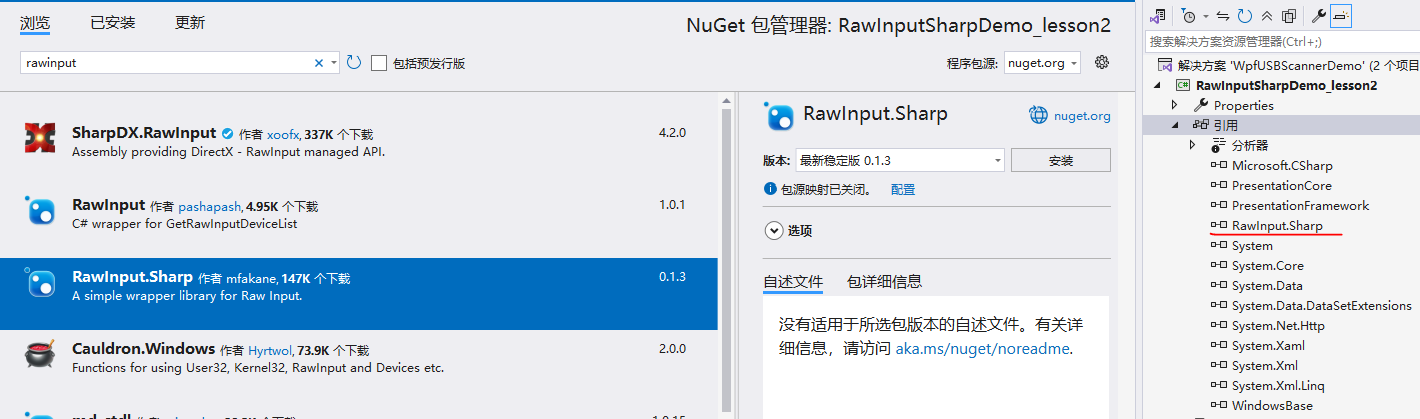Click the Solution Explorer search box
Viewport: 1420px width, 419px height.
[1282, 42]
